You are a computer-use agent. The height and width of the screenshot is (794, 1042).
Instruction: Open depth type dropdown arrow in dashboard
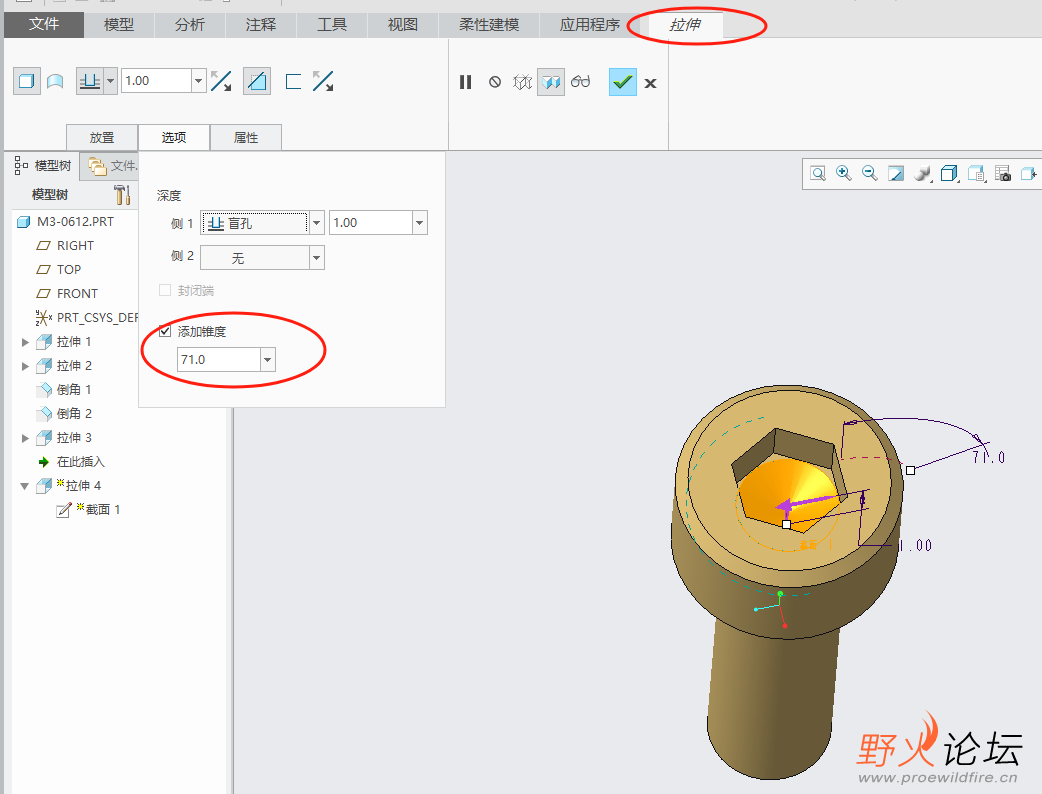click(110, 82)
